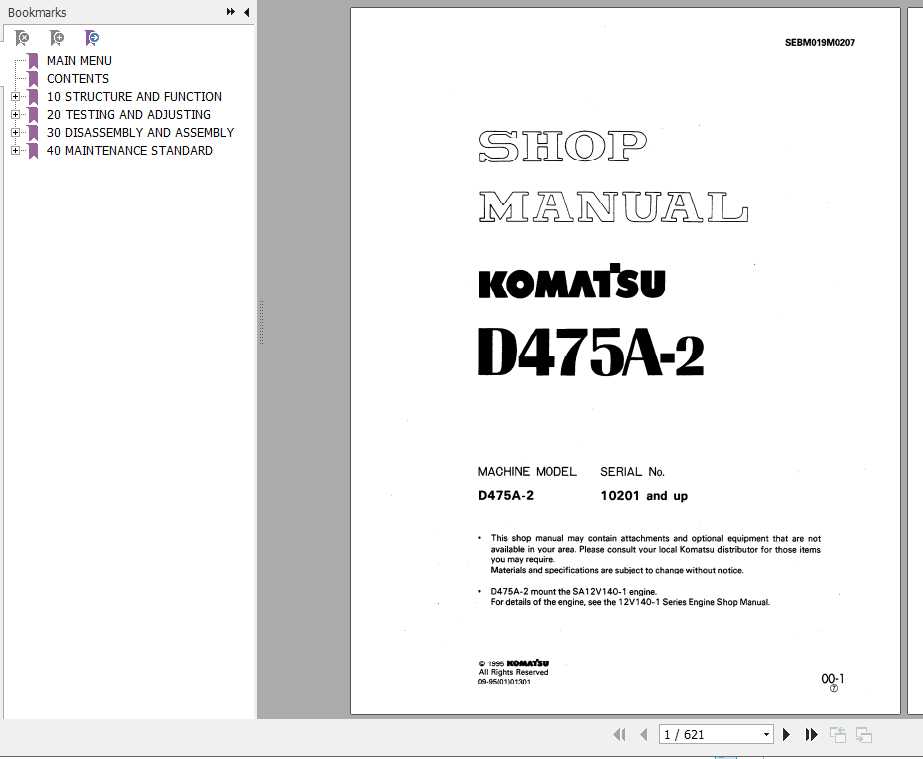Expand 40 MAINTENANCE STANDARD
923x759 pixels.
[14, 150]
